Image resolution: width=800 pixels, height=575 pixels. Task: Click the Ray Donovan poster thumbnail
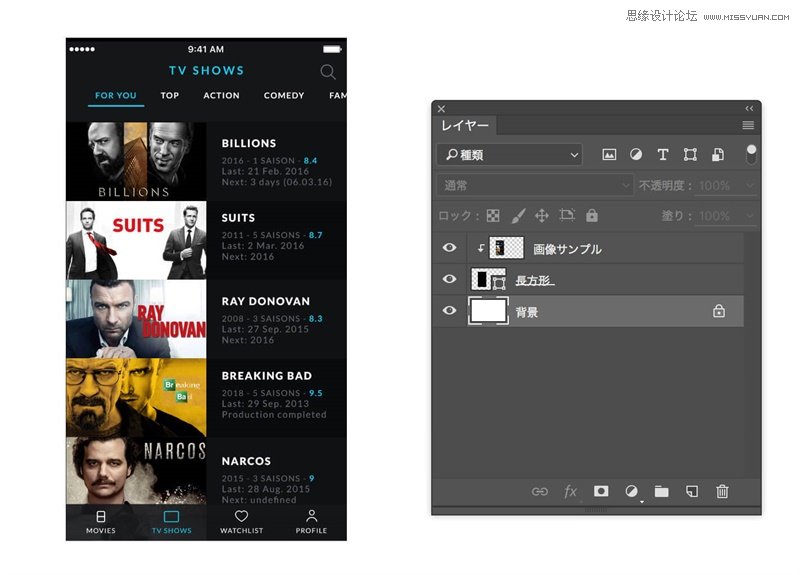point(136,319)
